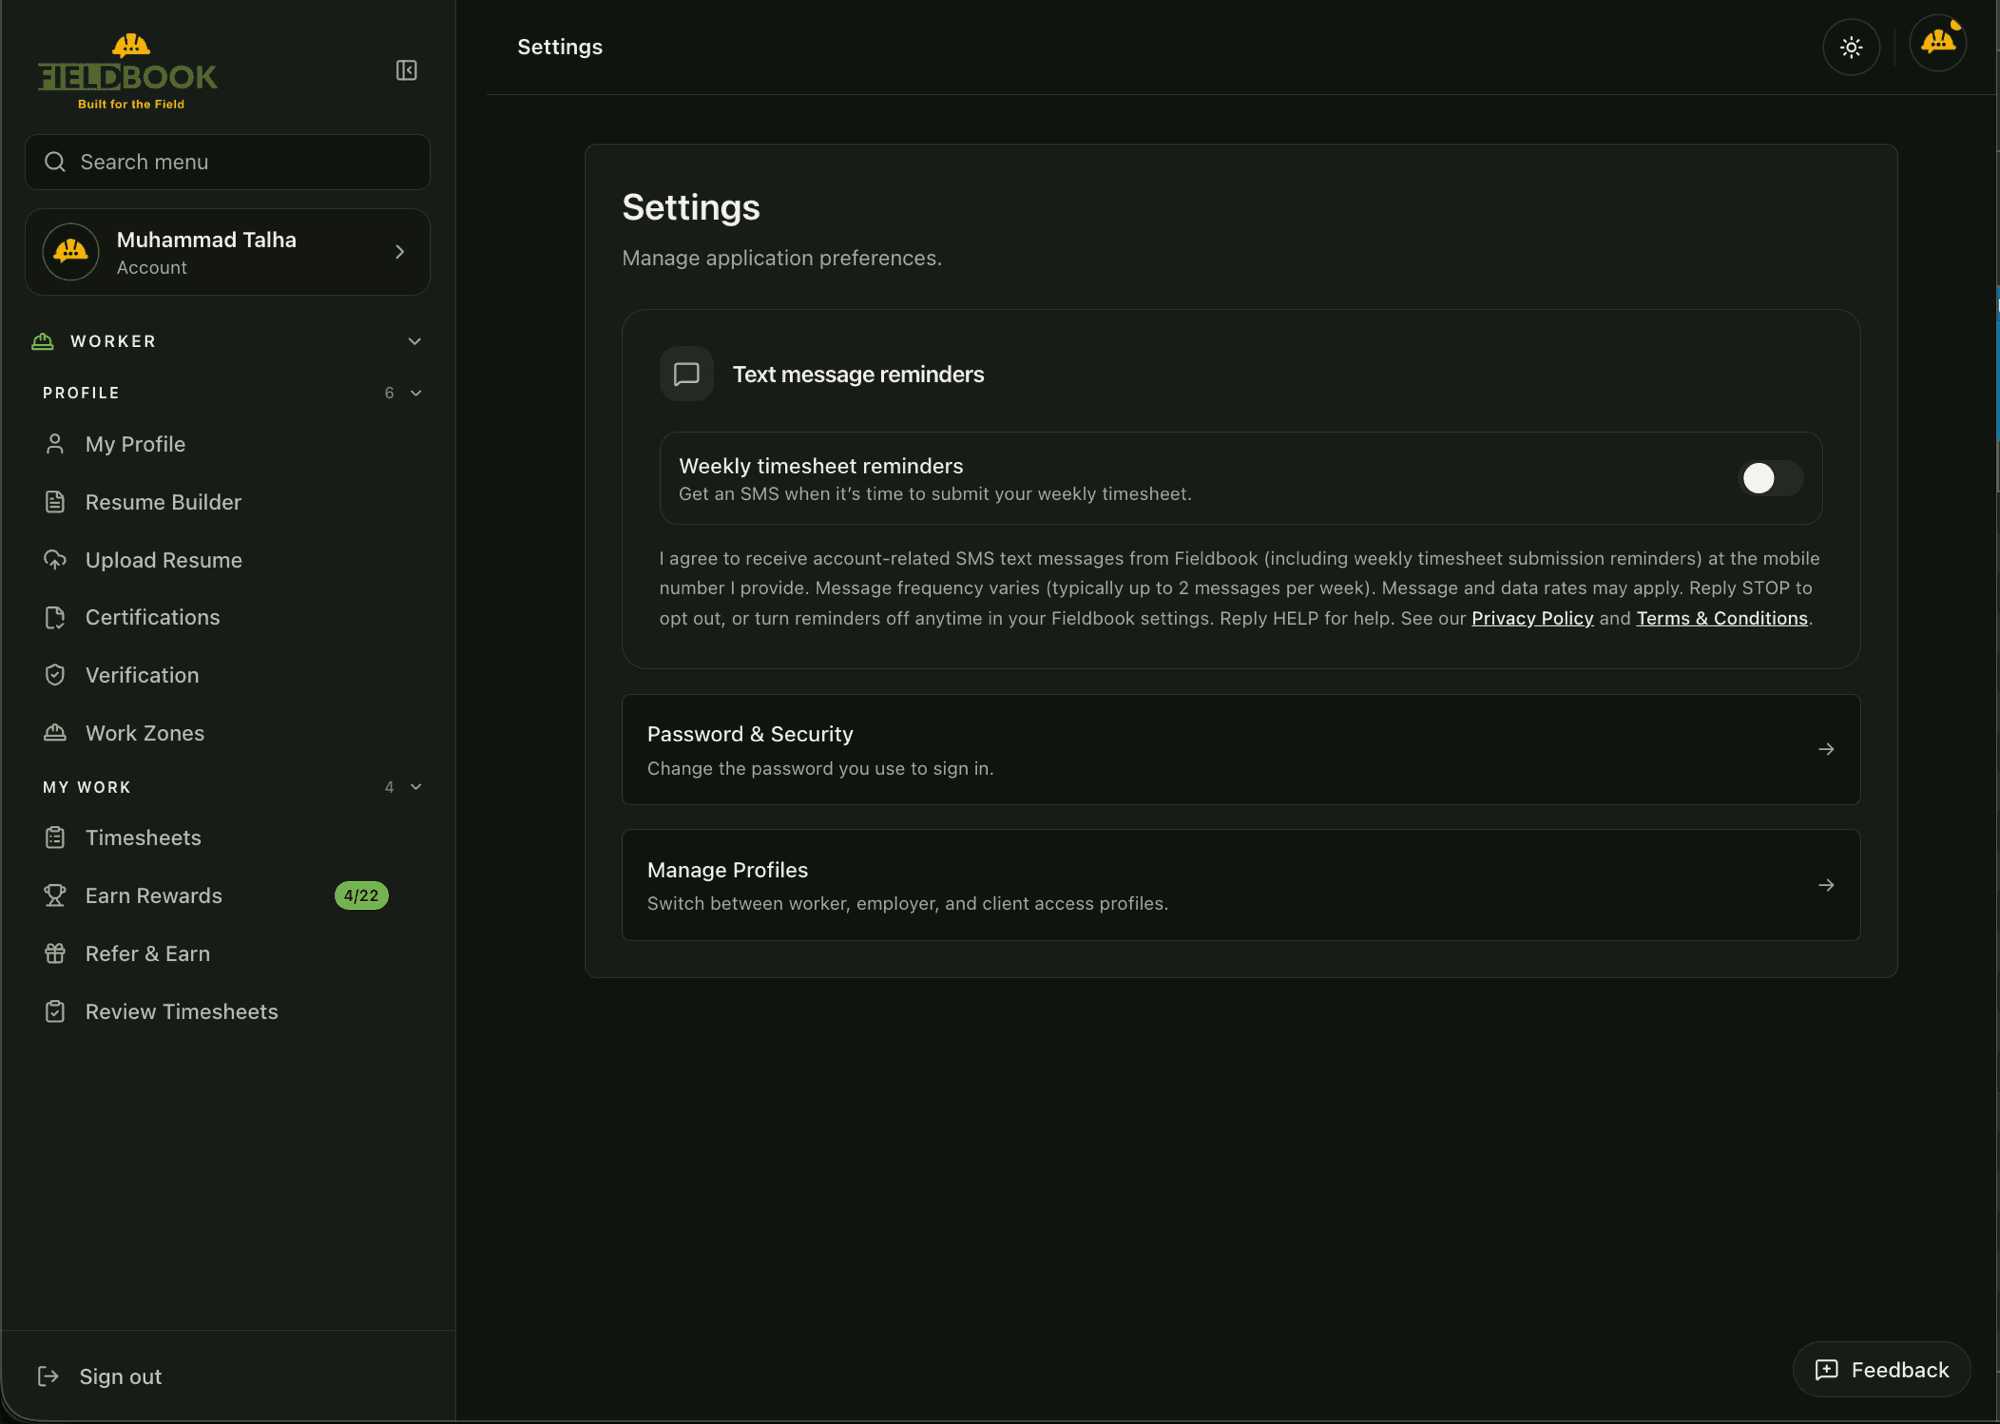2000x1424 pixels.
Task: Open Manage Profiles arrow
Action: point(1826,885)
